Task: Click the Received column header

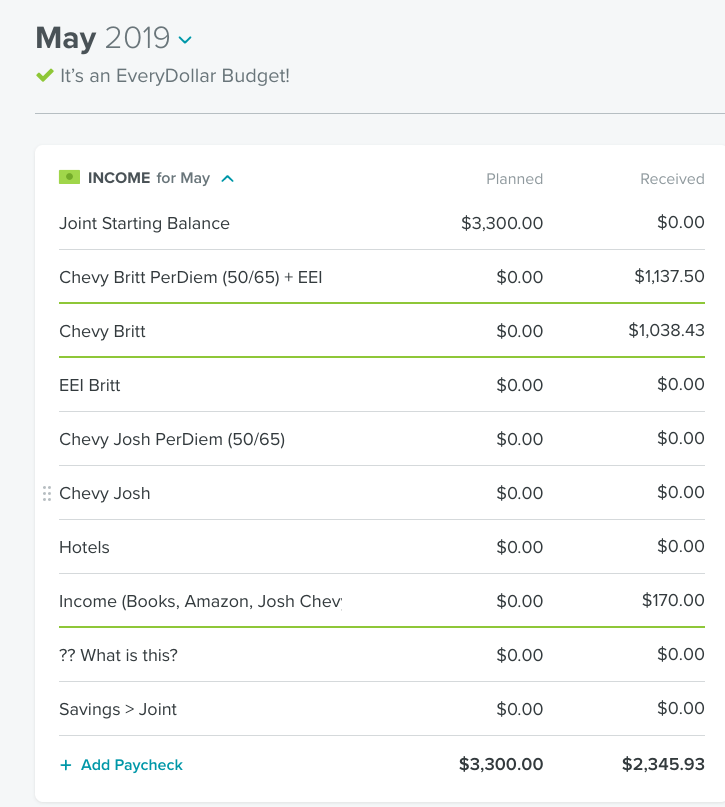Action: pos(672,179)
